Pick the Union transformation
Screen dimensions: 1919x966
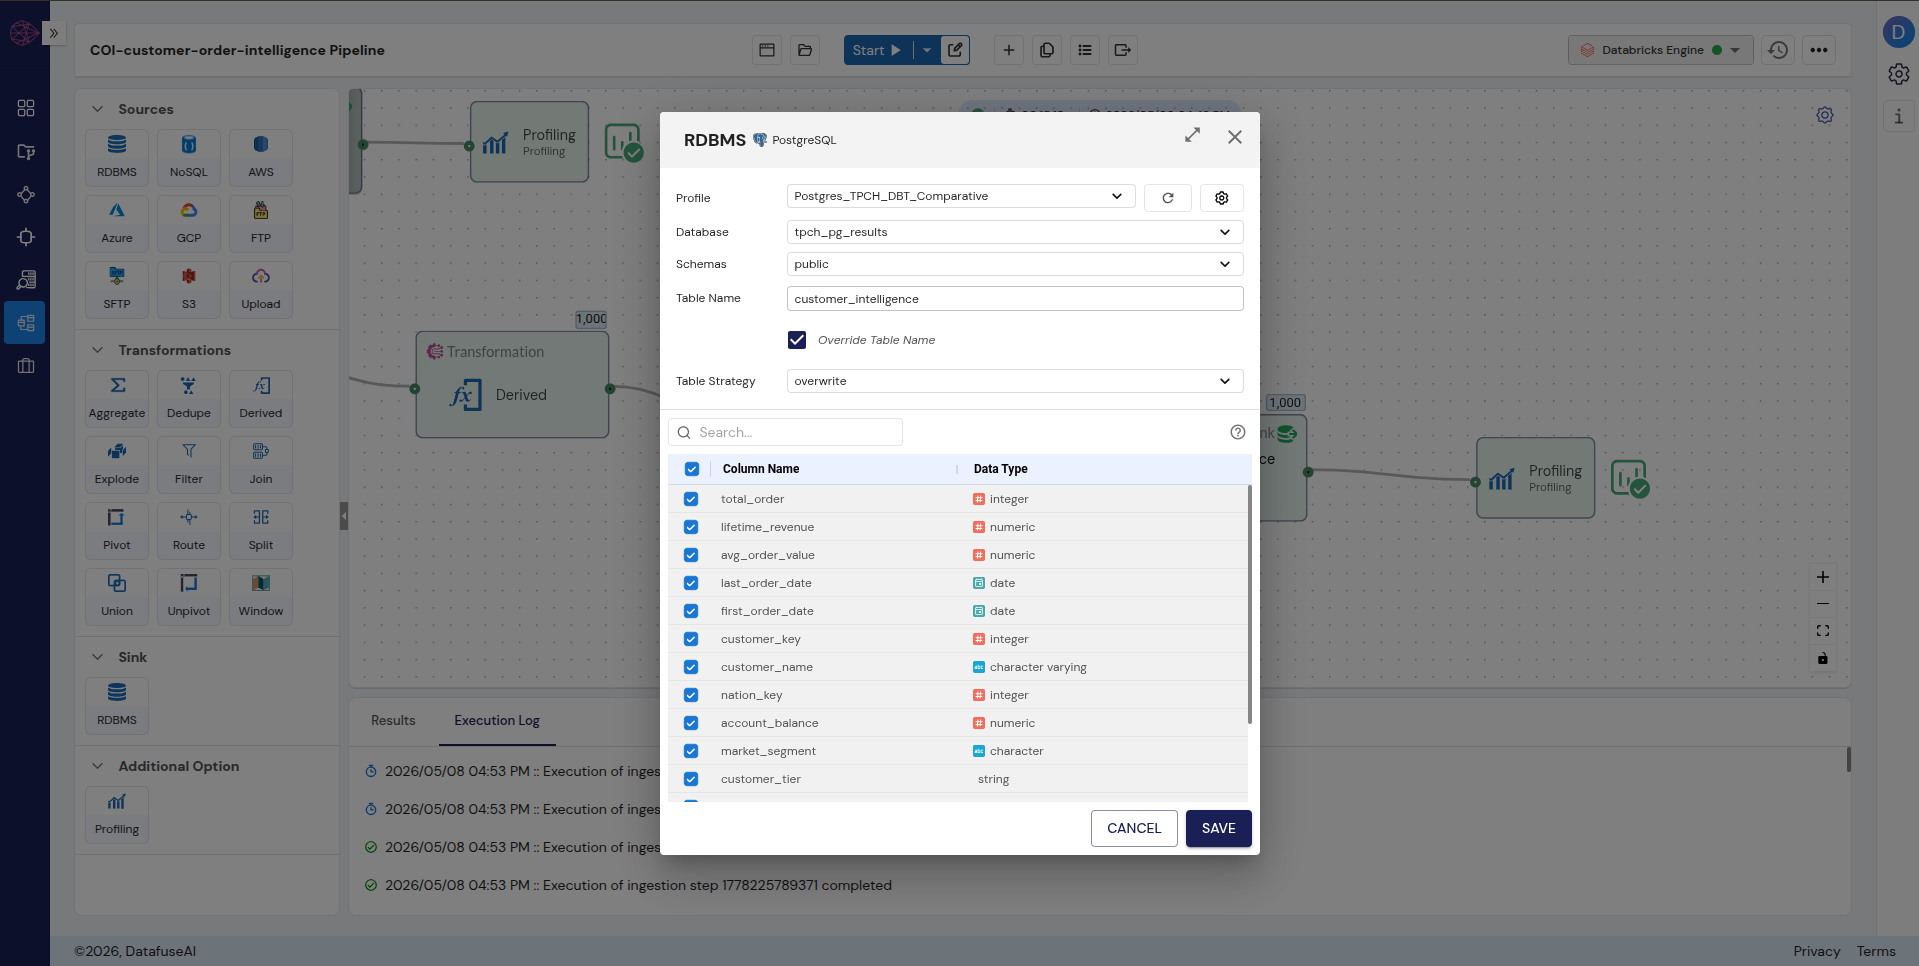(117, 595)
